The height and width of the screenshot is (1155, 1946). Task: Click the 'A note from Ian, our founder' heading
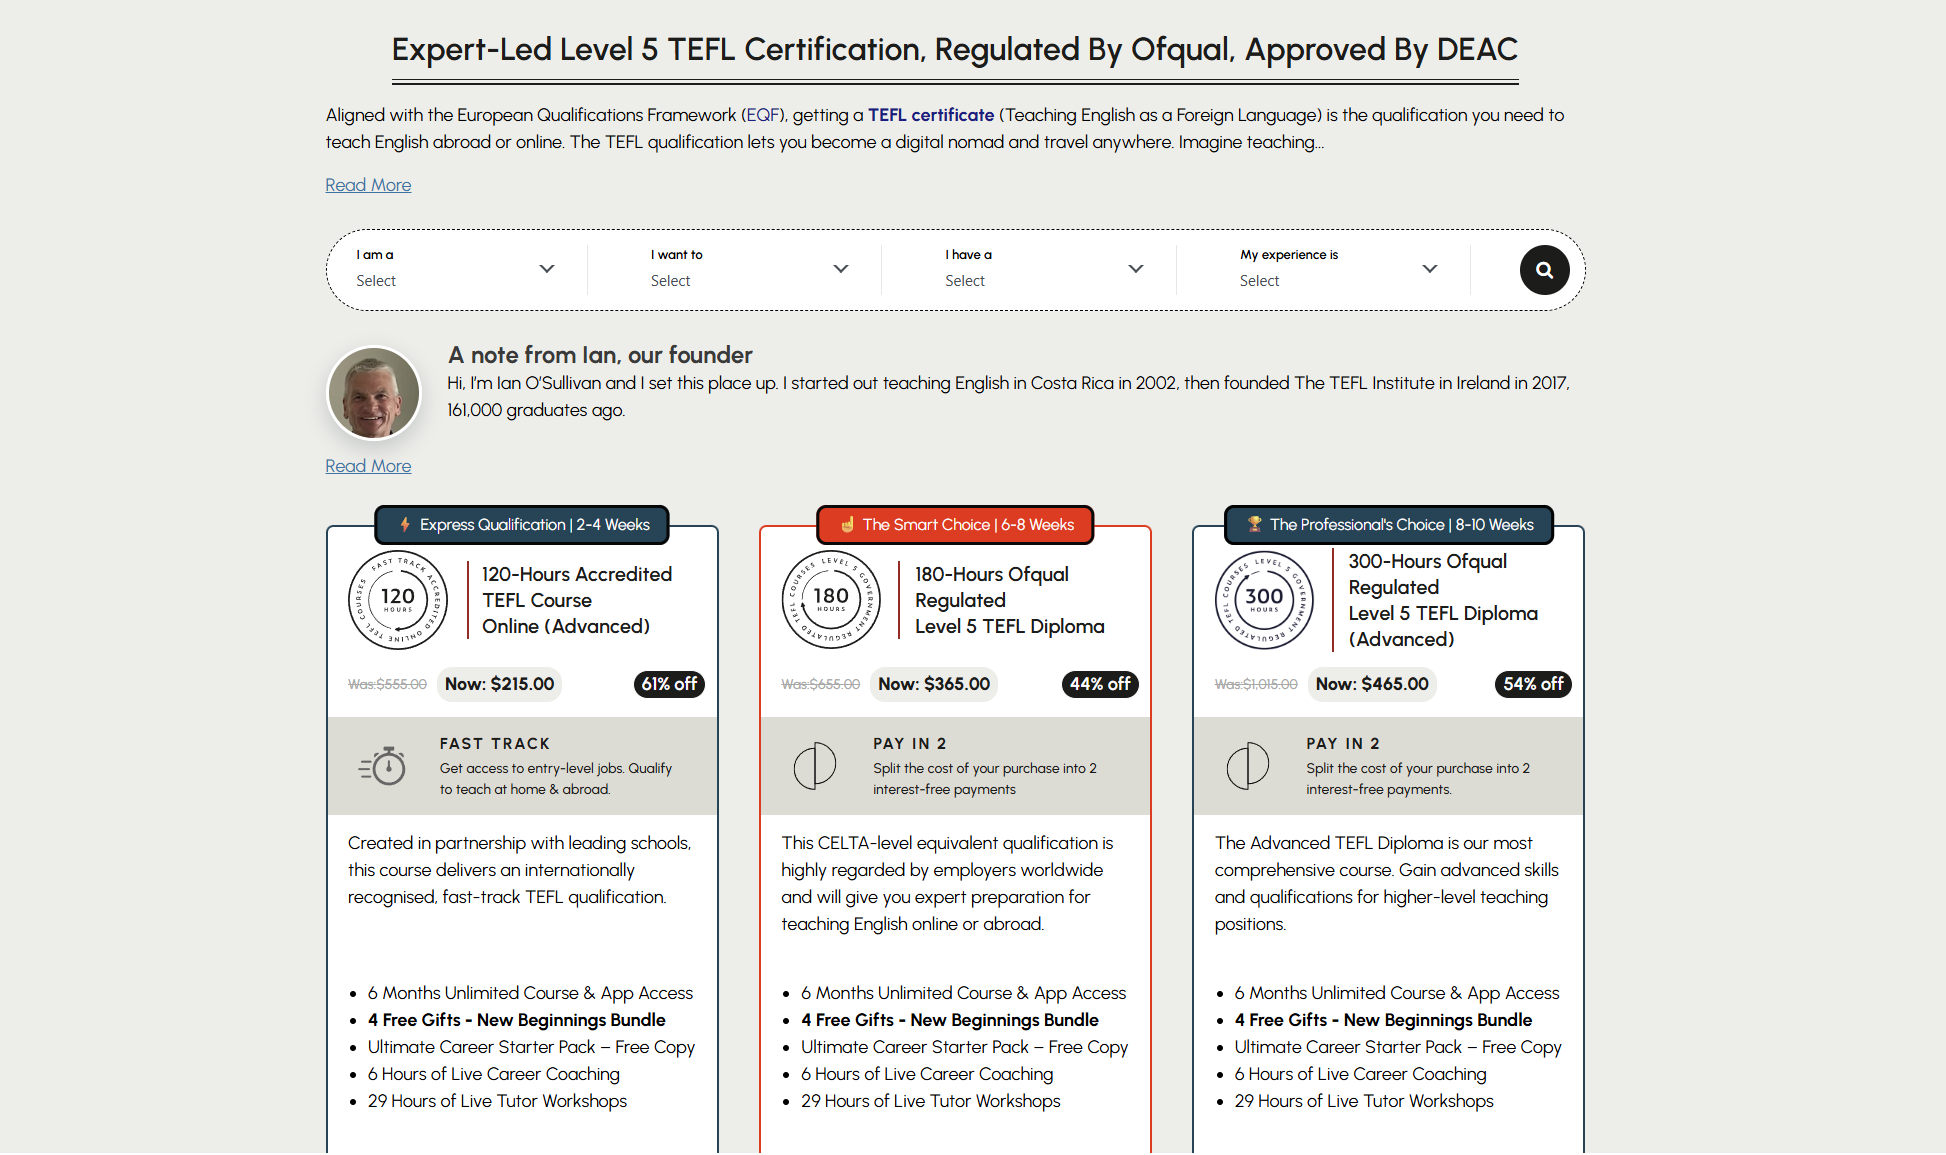[x=600, y=355]
